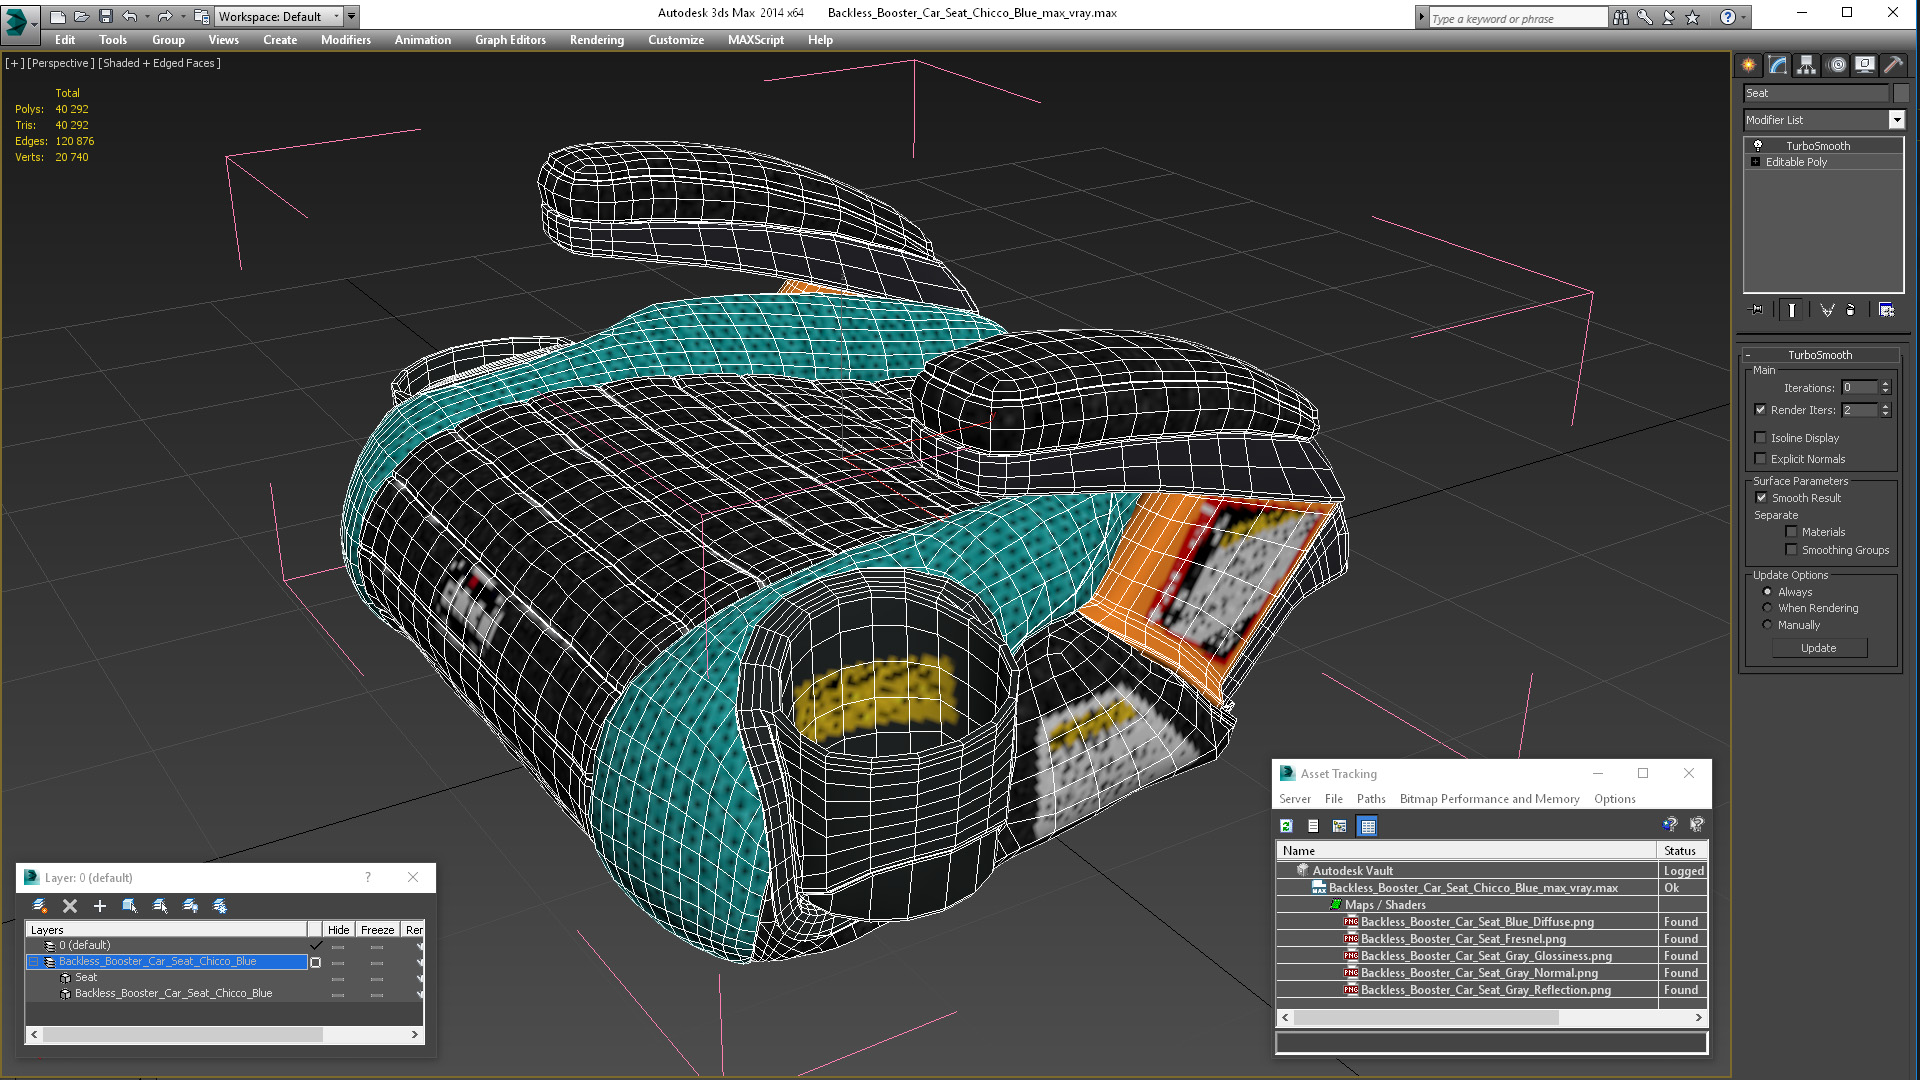
Task: Click Freeze column header in Layer dialog
Action: 378,930
